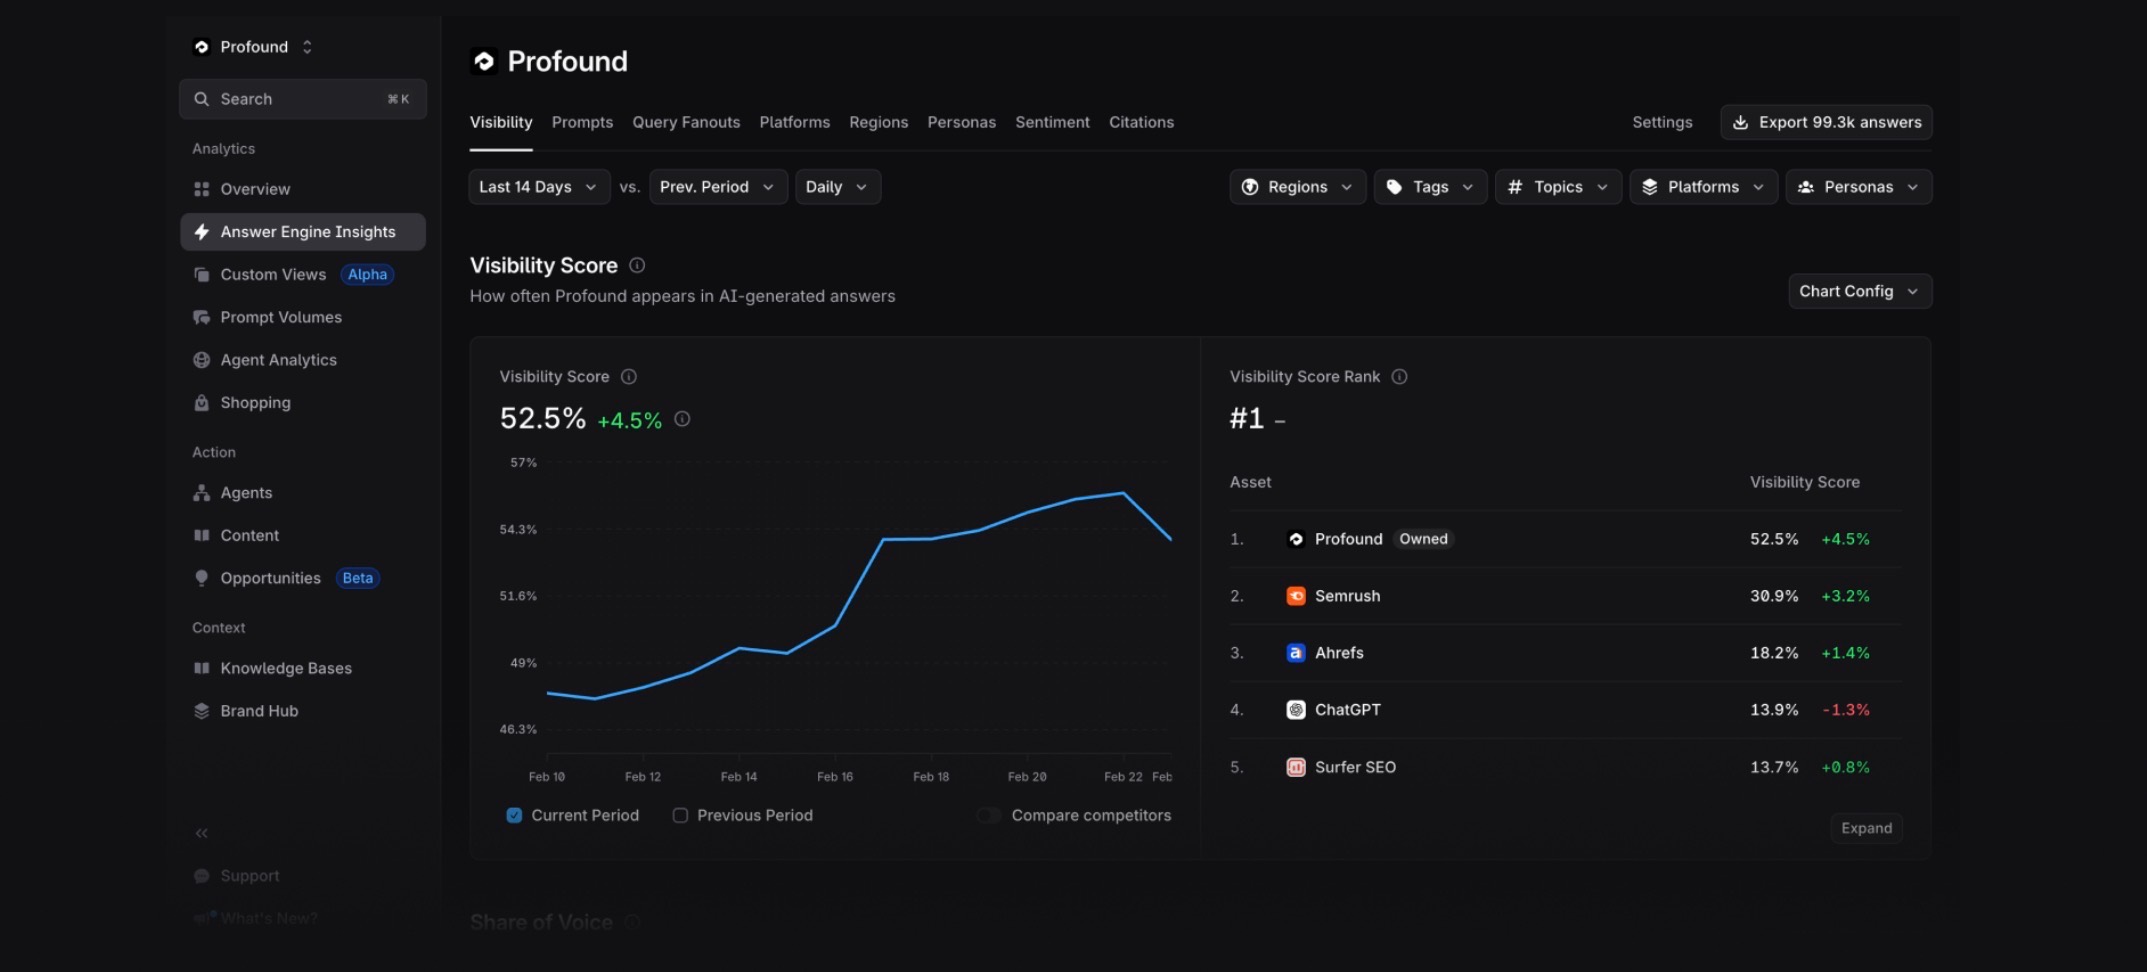Click the 52.5% headline visibility score

click(543, 418)
